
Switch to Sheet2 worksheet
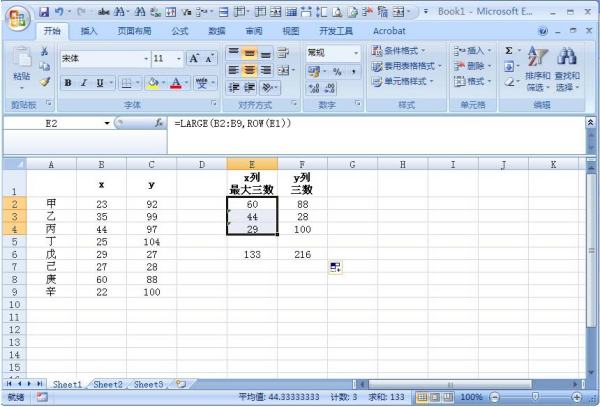coord(108,384)
